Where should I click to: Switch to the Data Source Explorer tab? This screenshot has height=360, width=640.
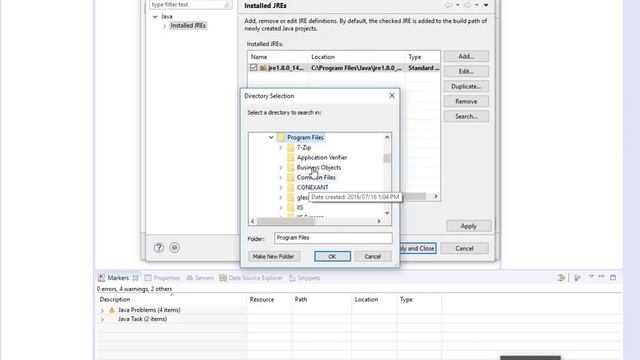251,278
